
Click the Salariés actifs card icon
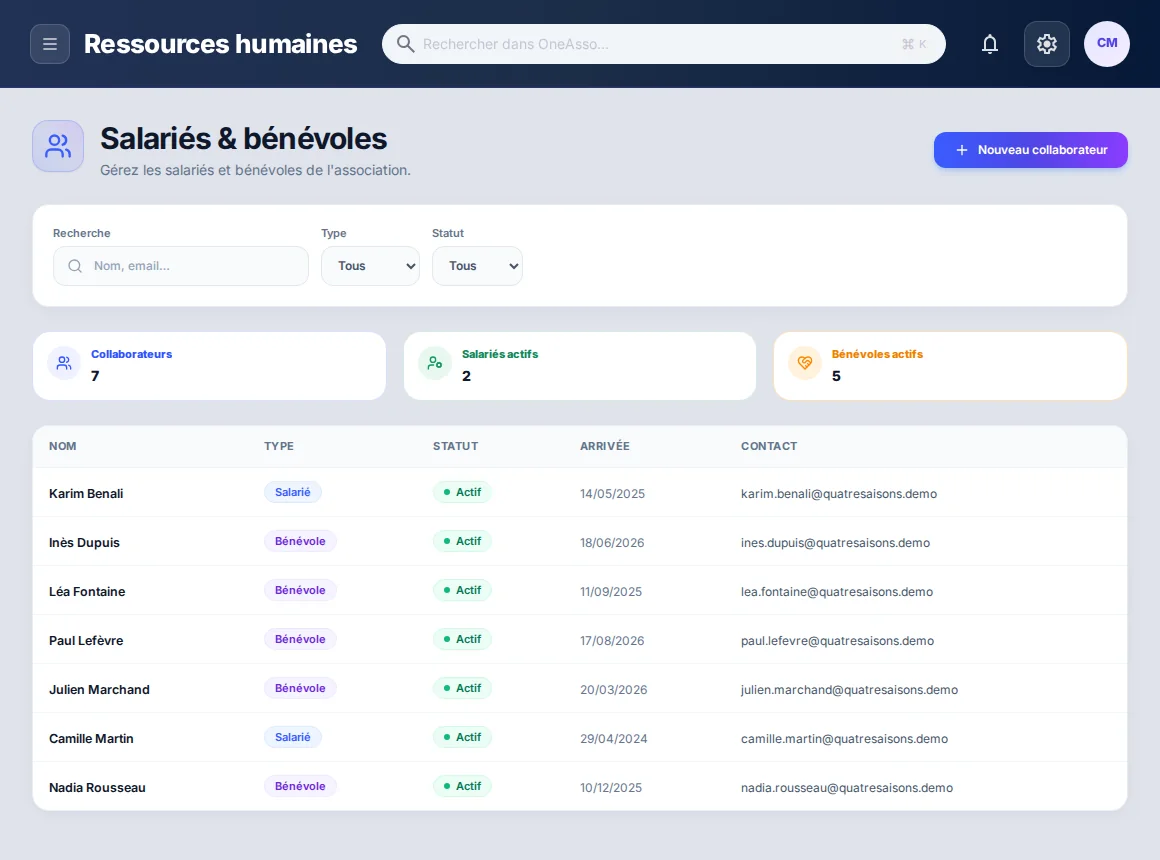435,363
